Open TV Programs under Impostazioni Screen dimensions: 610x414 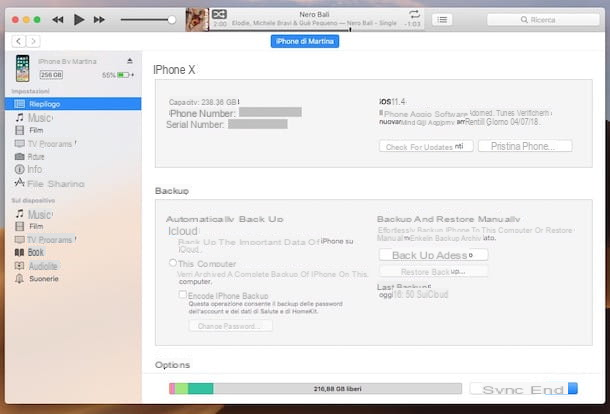point(45,144)
